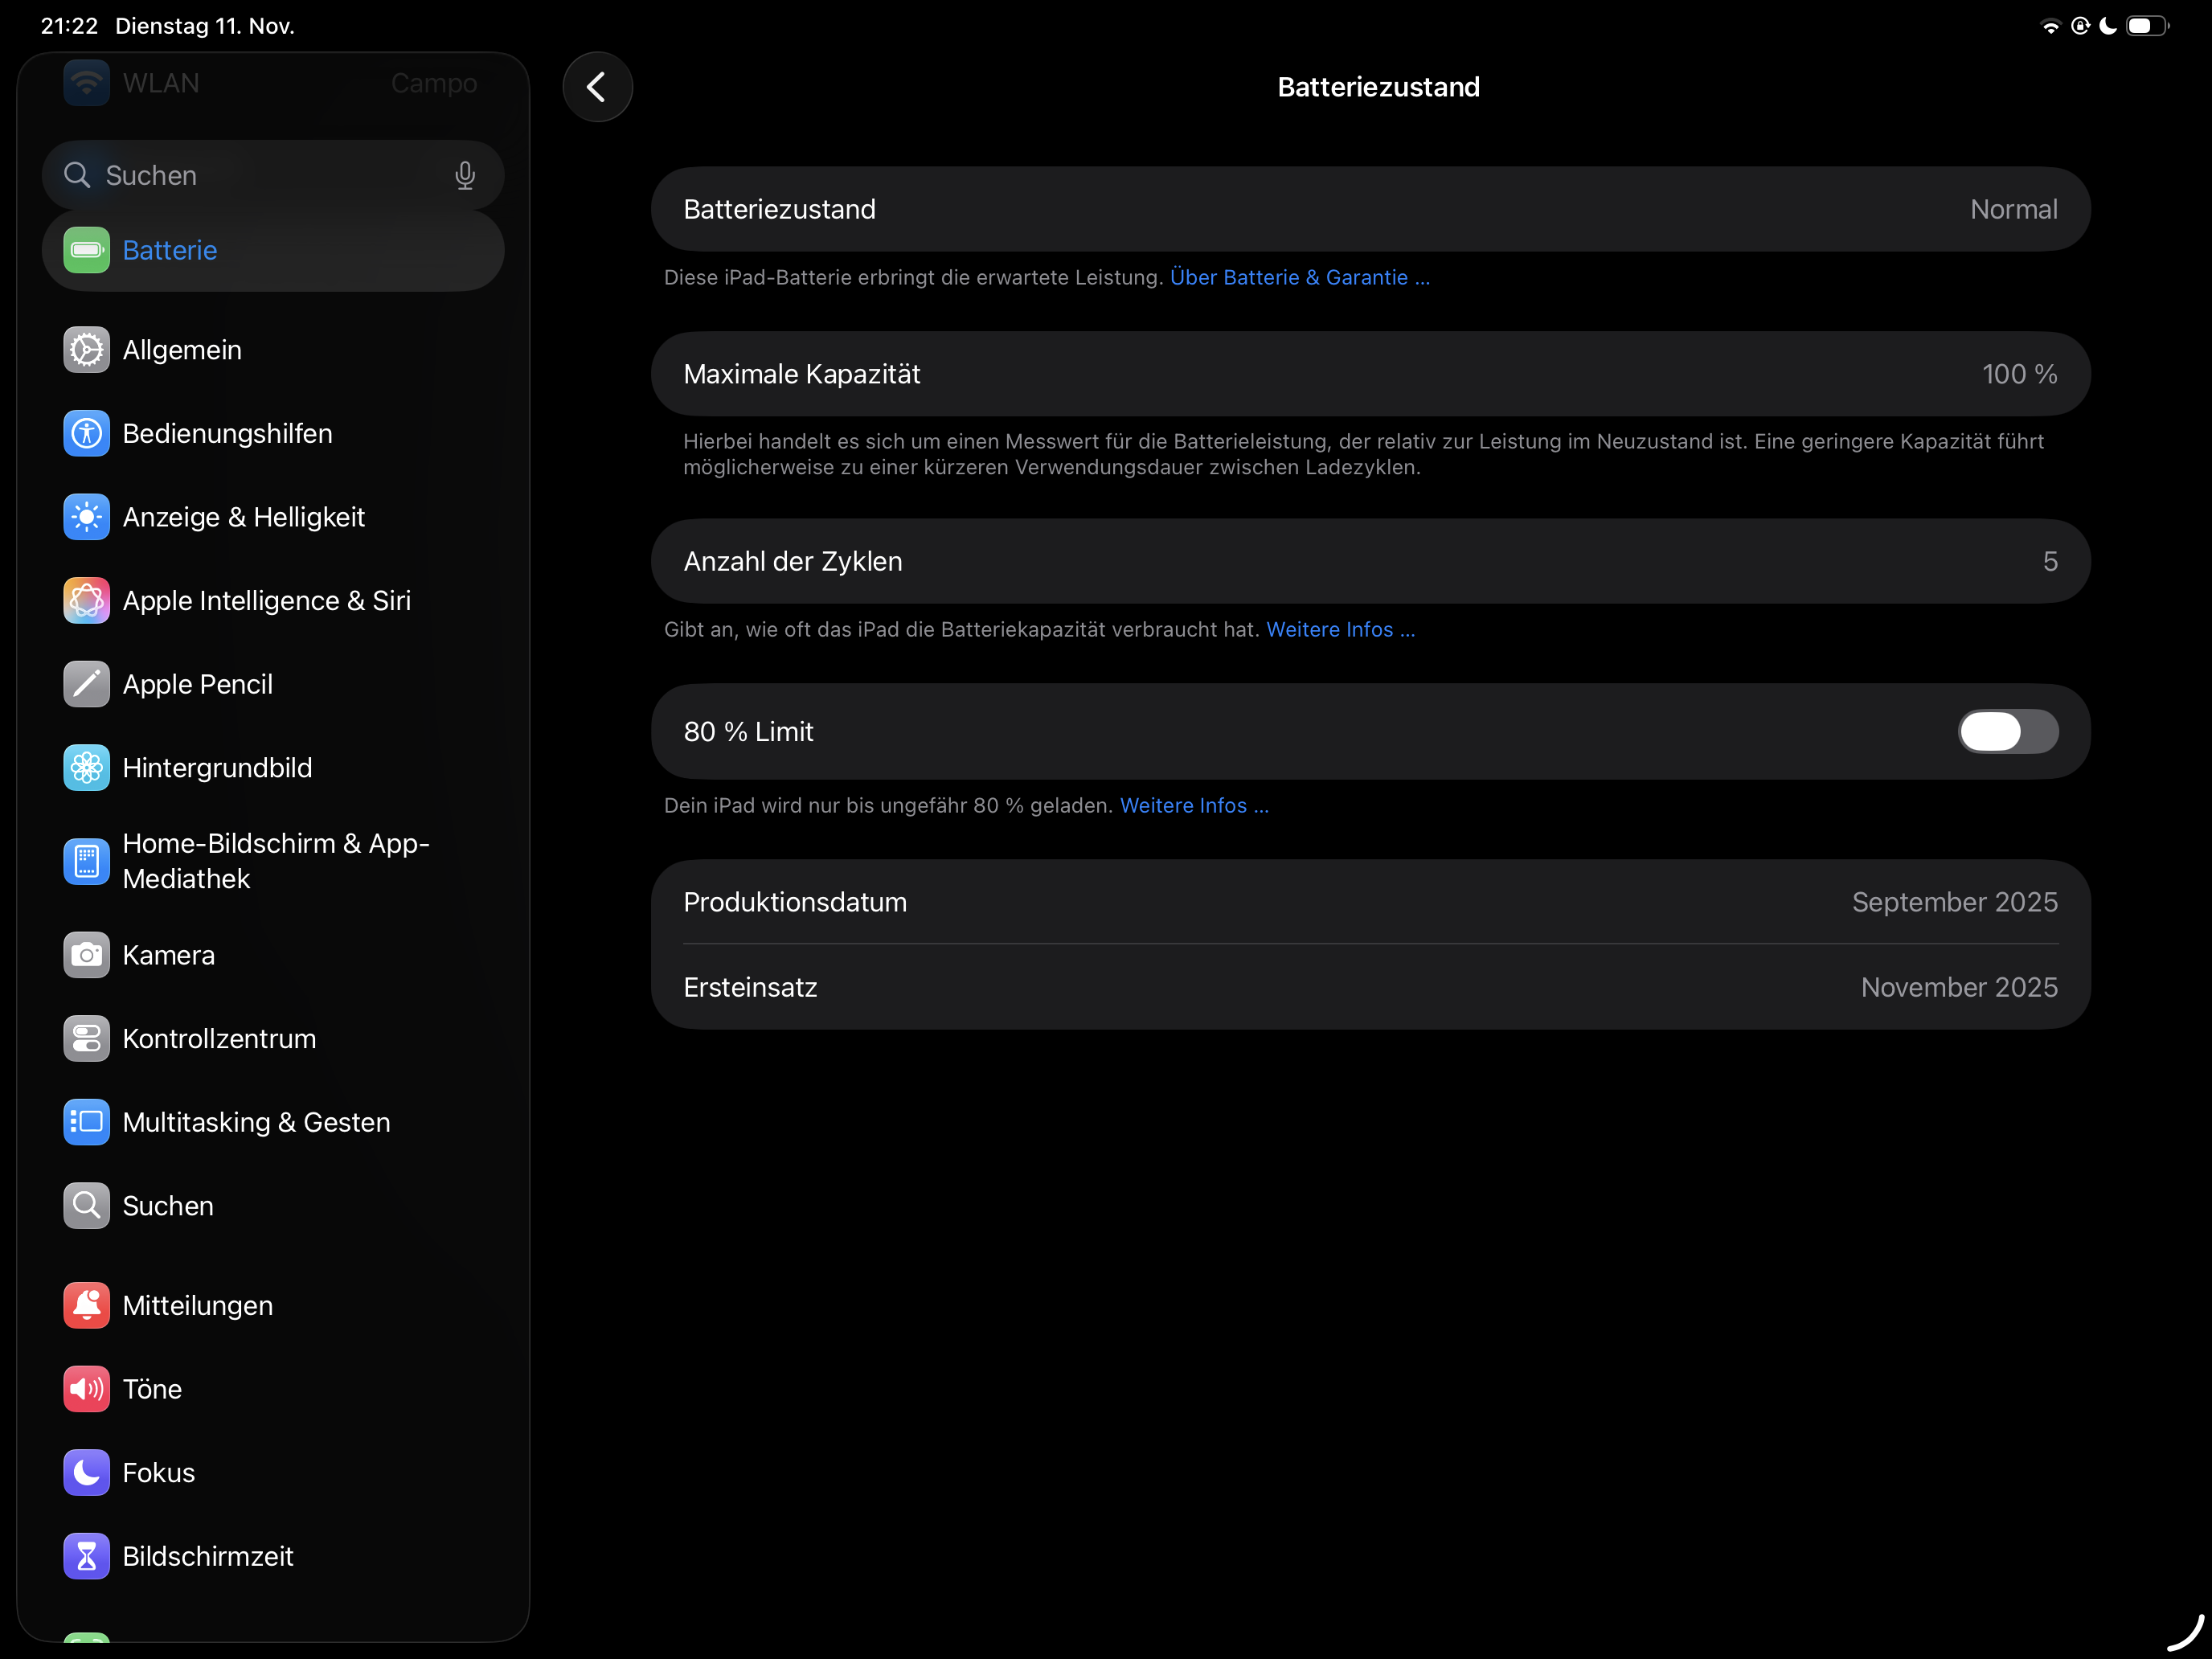2212x1659 pixels.
Task: Open Bedienungshilfen accessibility icon
Action: pyautogui.click(x=86, y=433)
